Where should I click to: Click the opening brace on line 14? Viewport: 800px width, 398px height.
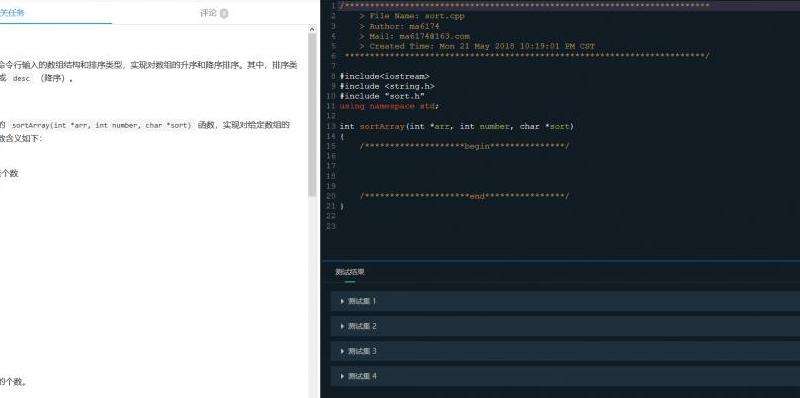coord(342,136)
